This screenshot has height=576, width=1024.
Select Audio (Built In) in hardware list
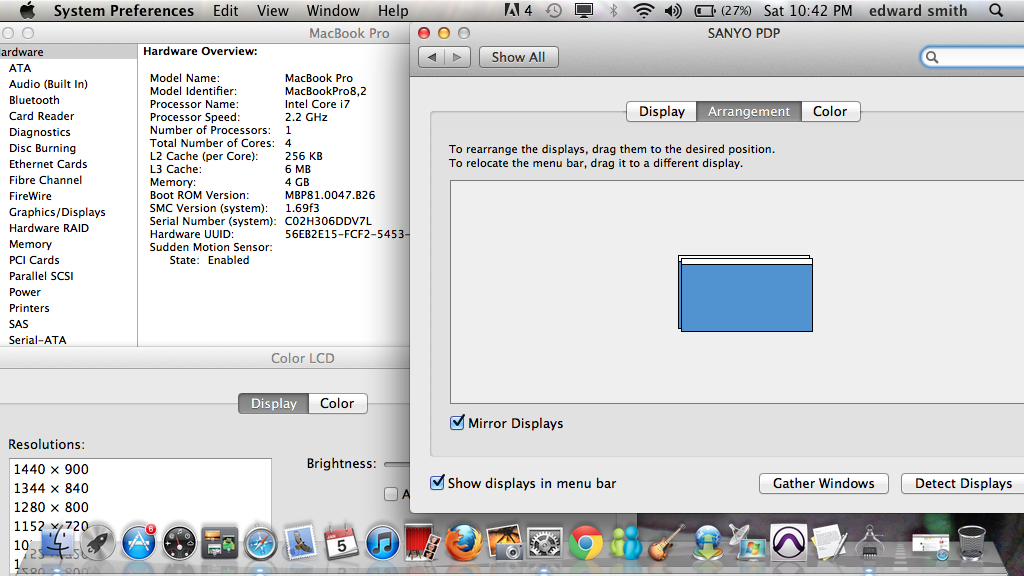click(x=48, y=84)
